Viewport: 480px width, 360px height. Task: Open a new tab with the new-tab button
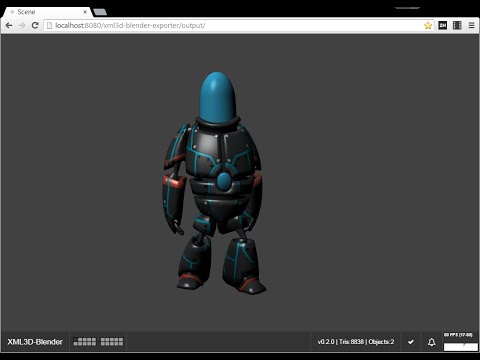coord(100,12)
